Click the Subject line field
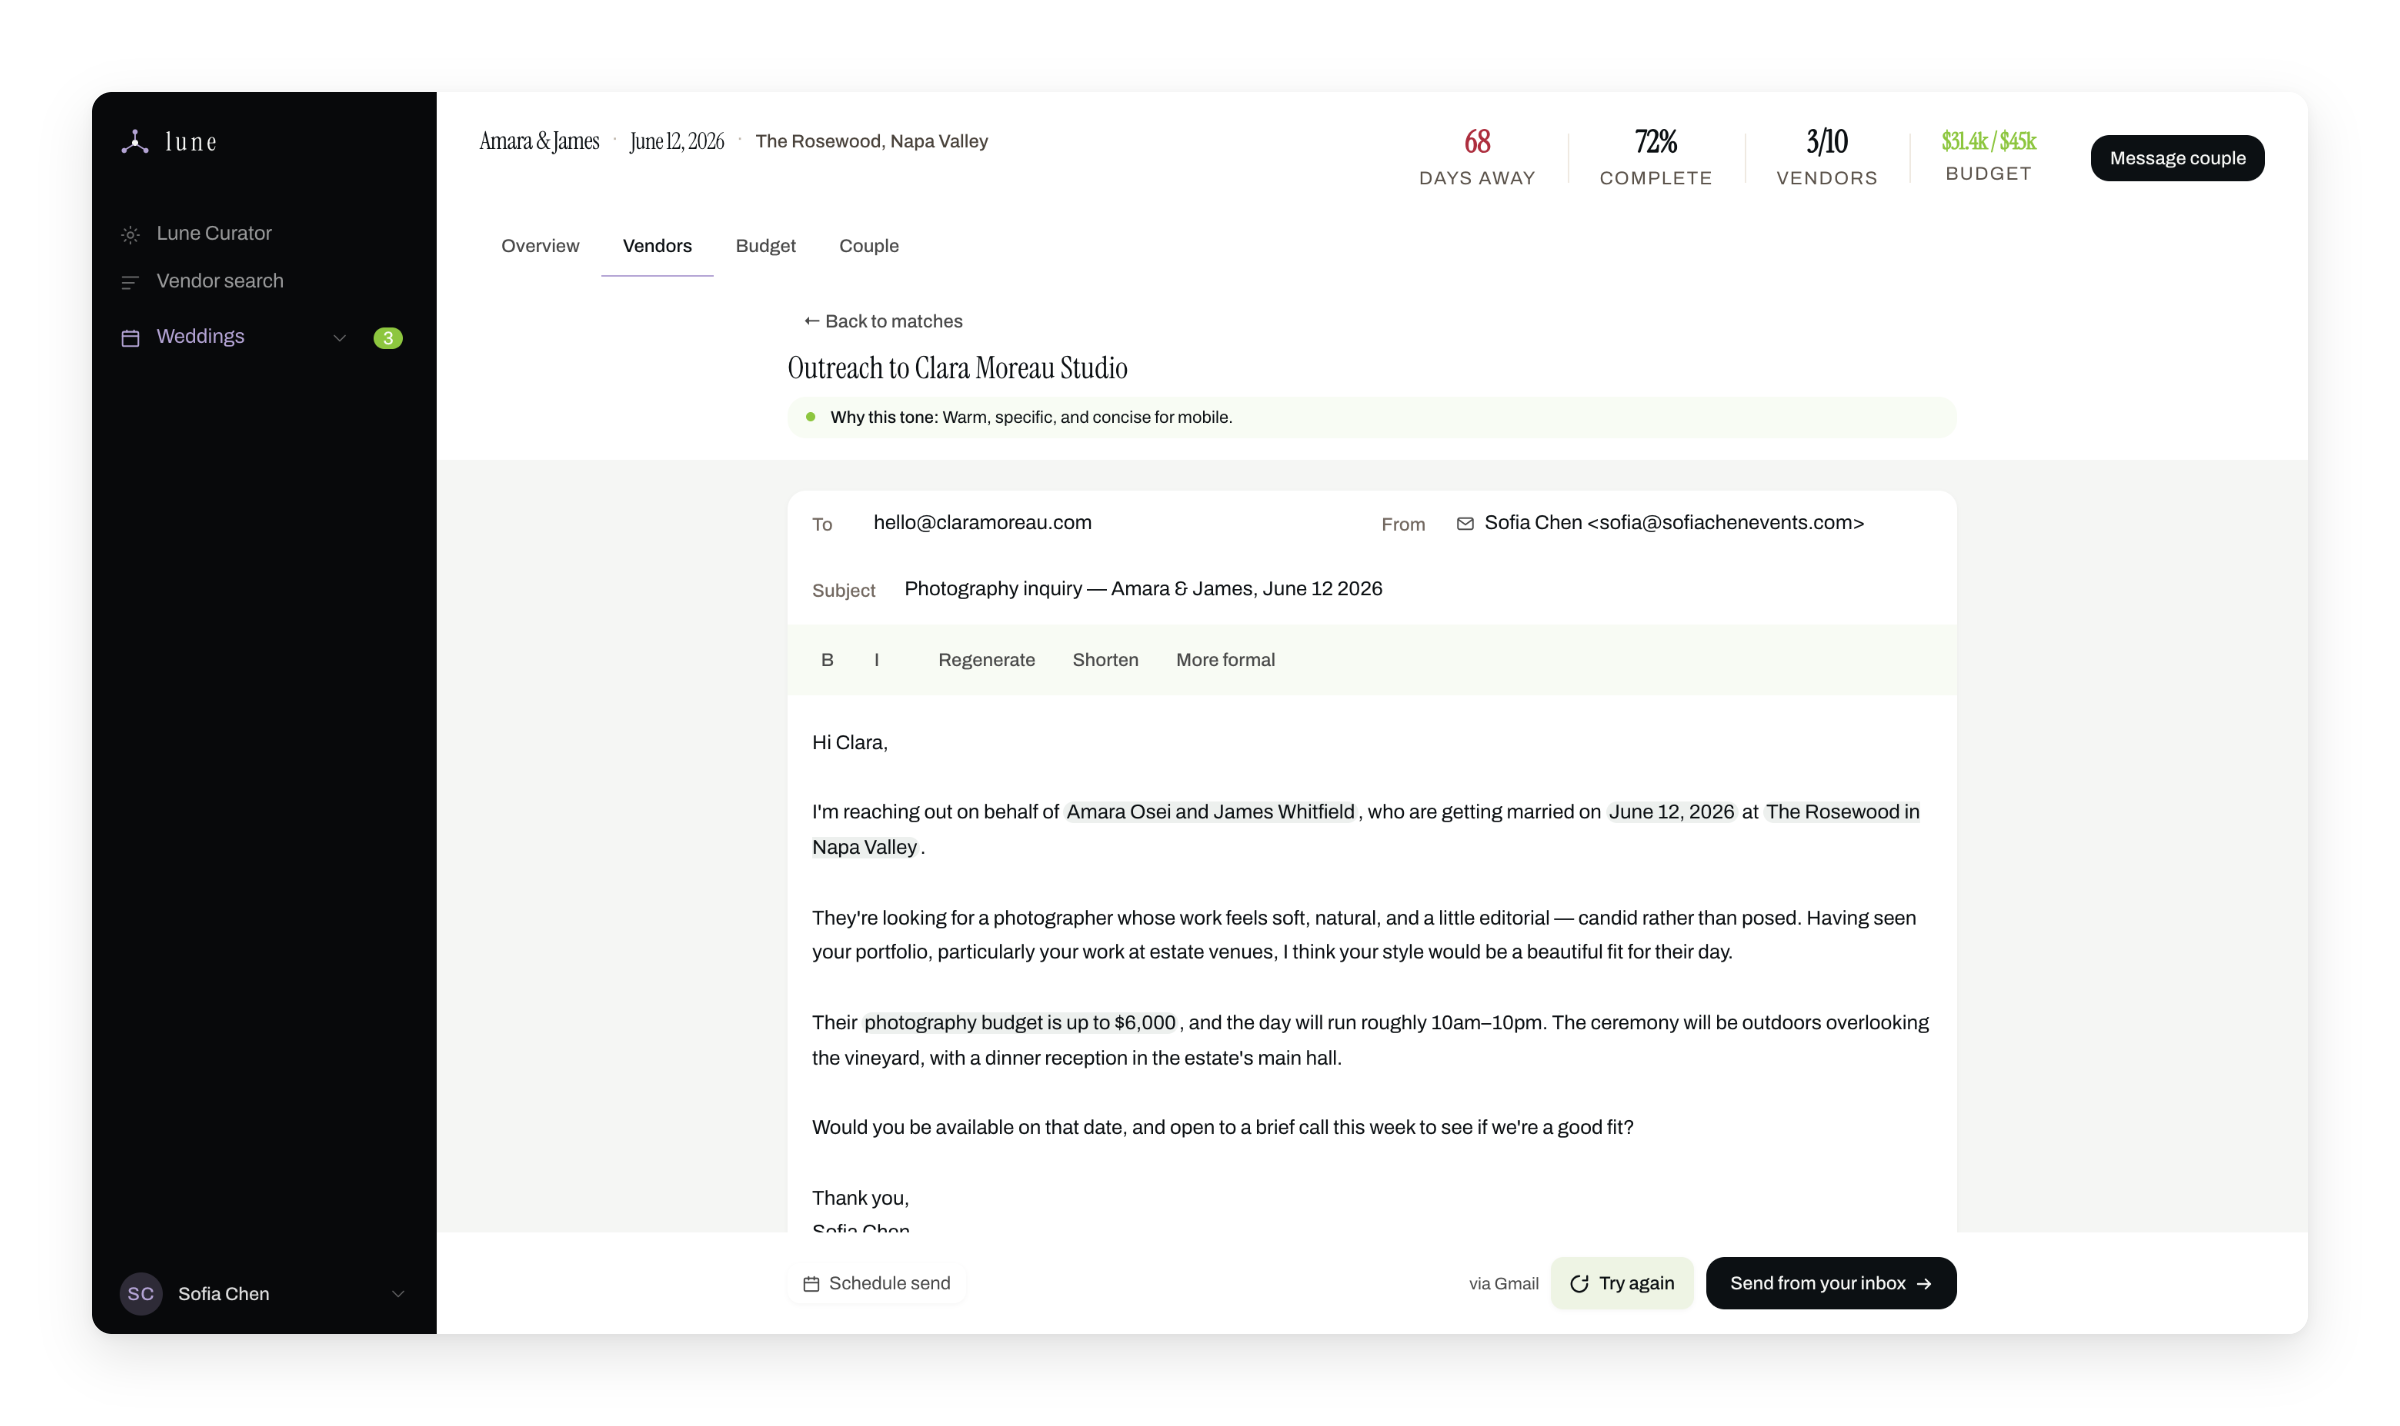The image size is (2400, 1426). pos(1143,589)
